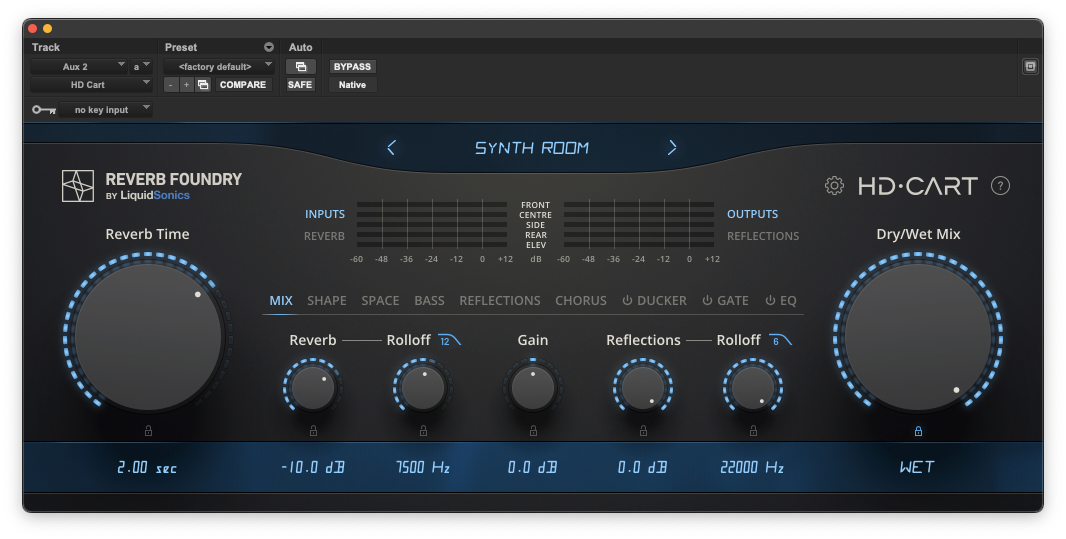Toggle the lock under Reverb level knob

(x=313, y=430)
